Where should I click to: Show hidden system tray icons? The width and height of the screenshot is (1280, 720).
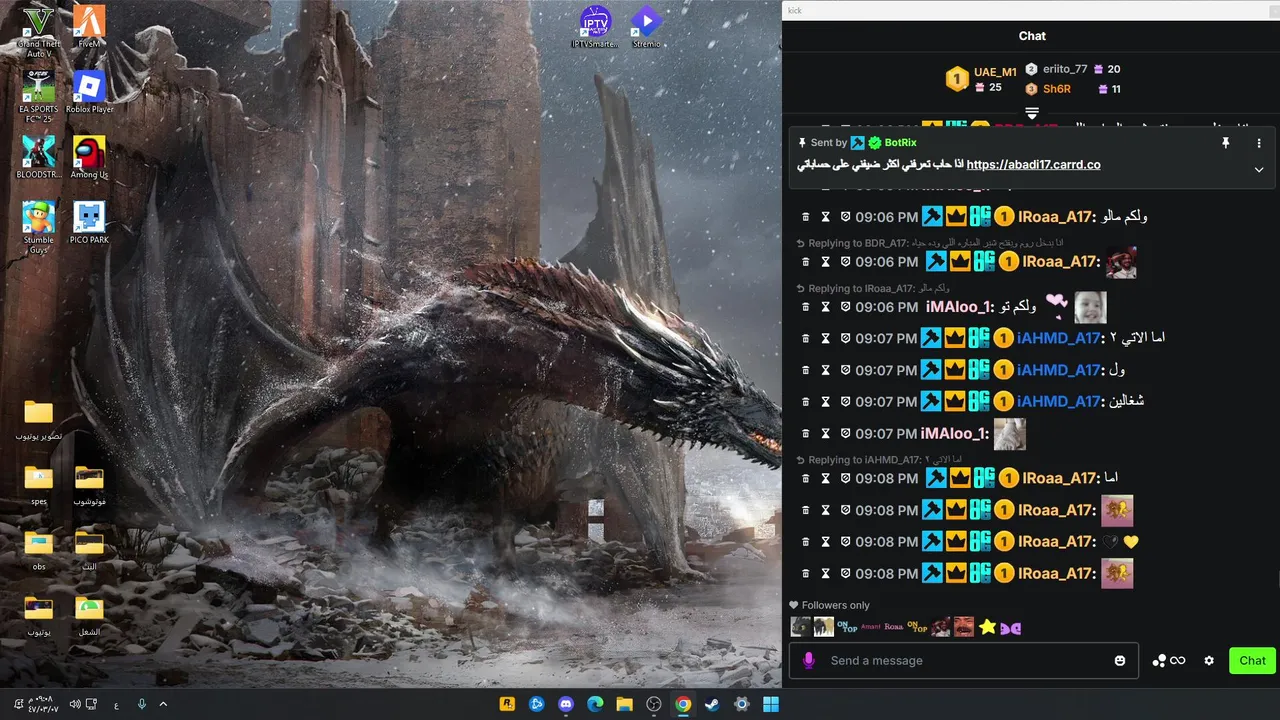163,704
